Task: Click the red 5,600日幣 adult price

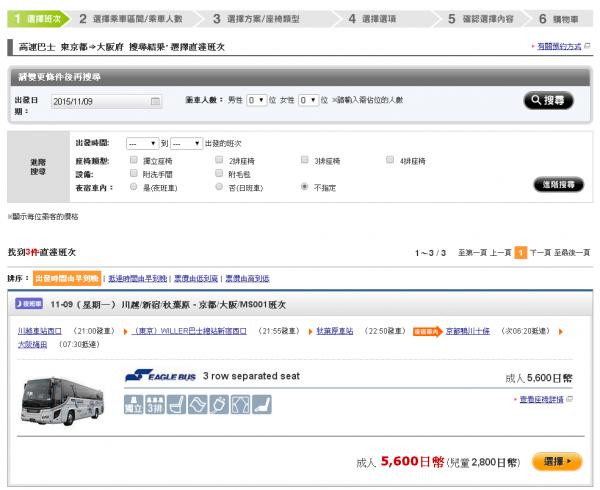Action: (412, 461)
